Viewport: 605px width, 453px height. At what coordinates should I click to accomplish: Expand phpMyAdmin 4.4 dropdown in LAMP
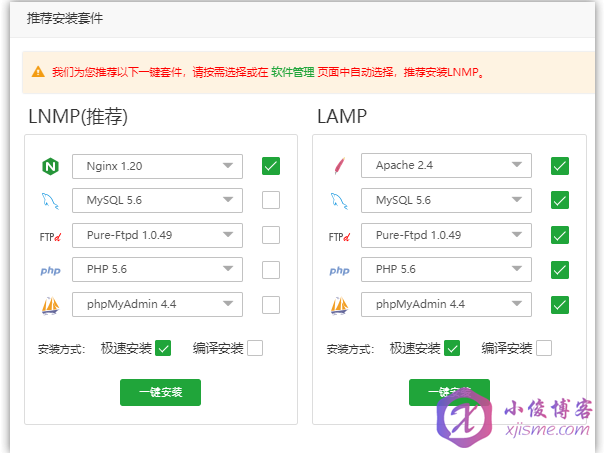[x=446, y=304]
